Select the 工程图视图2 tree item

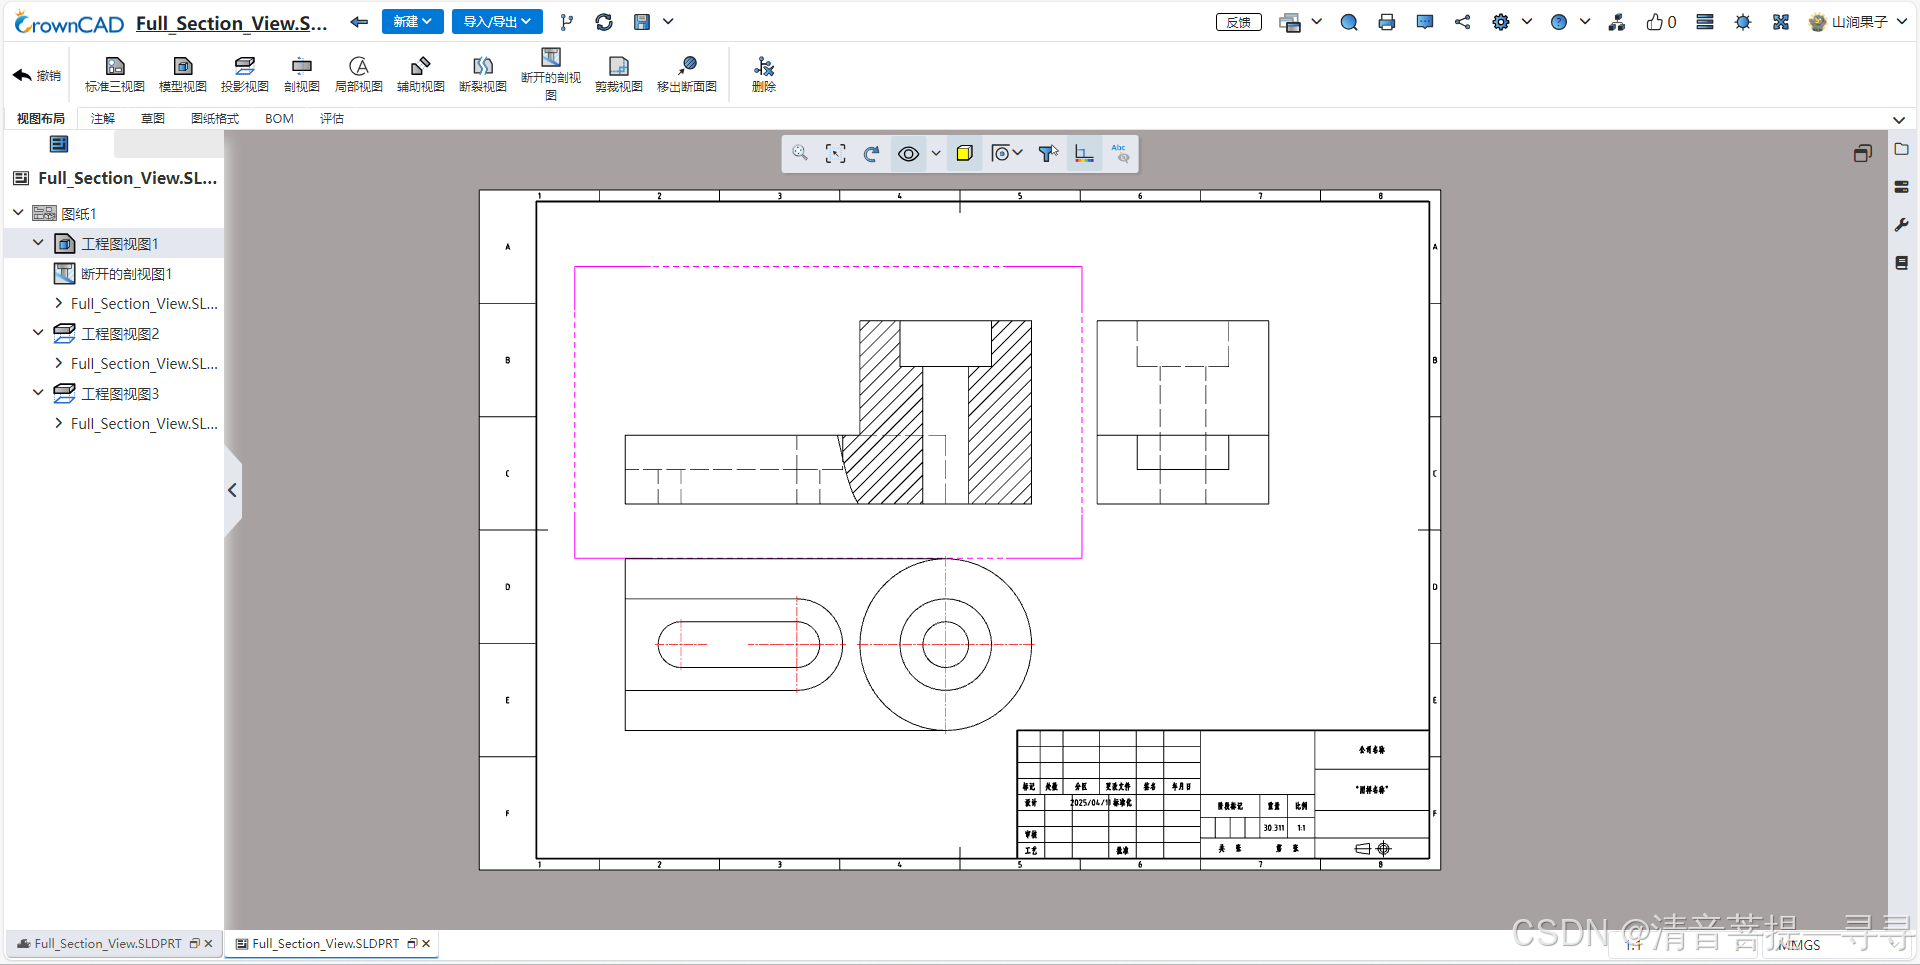click(120, 333)
